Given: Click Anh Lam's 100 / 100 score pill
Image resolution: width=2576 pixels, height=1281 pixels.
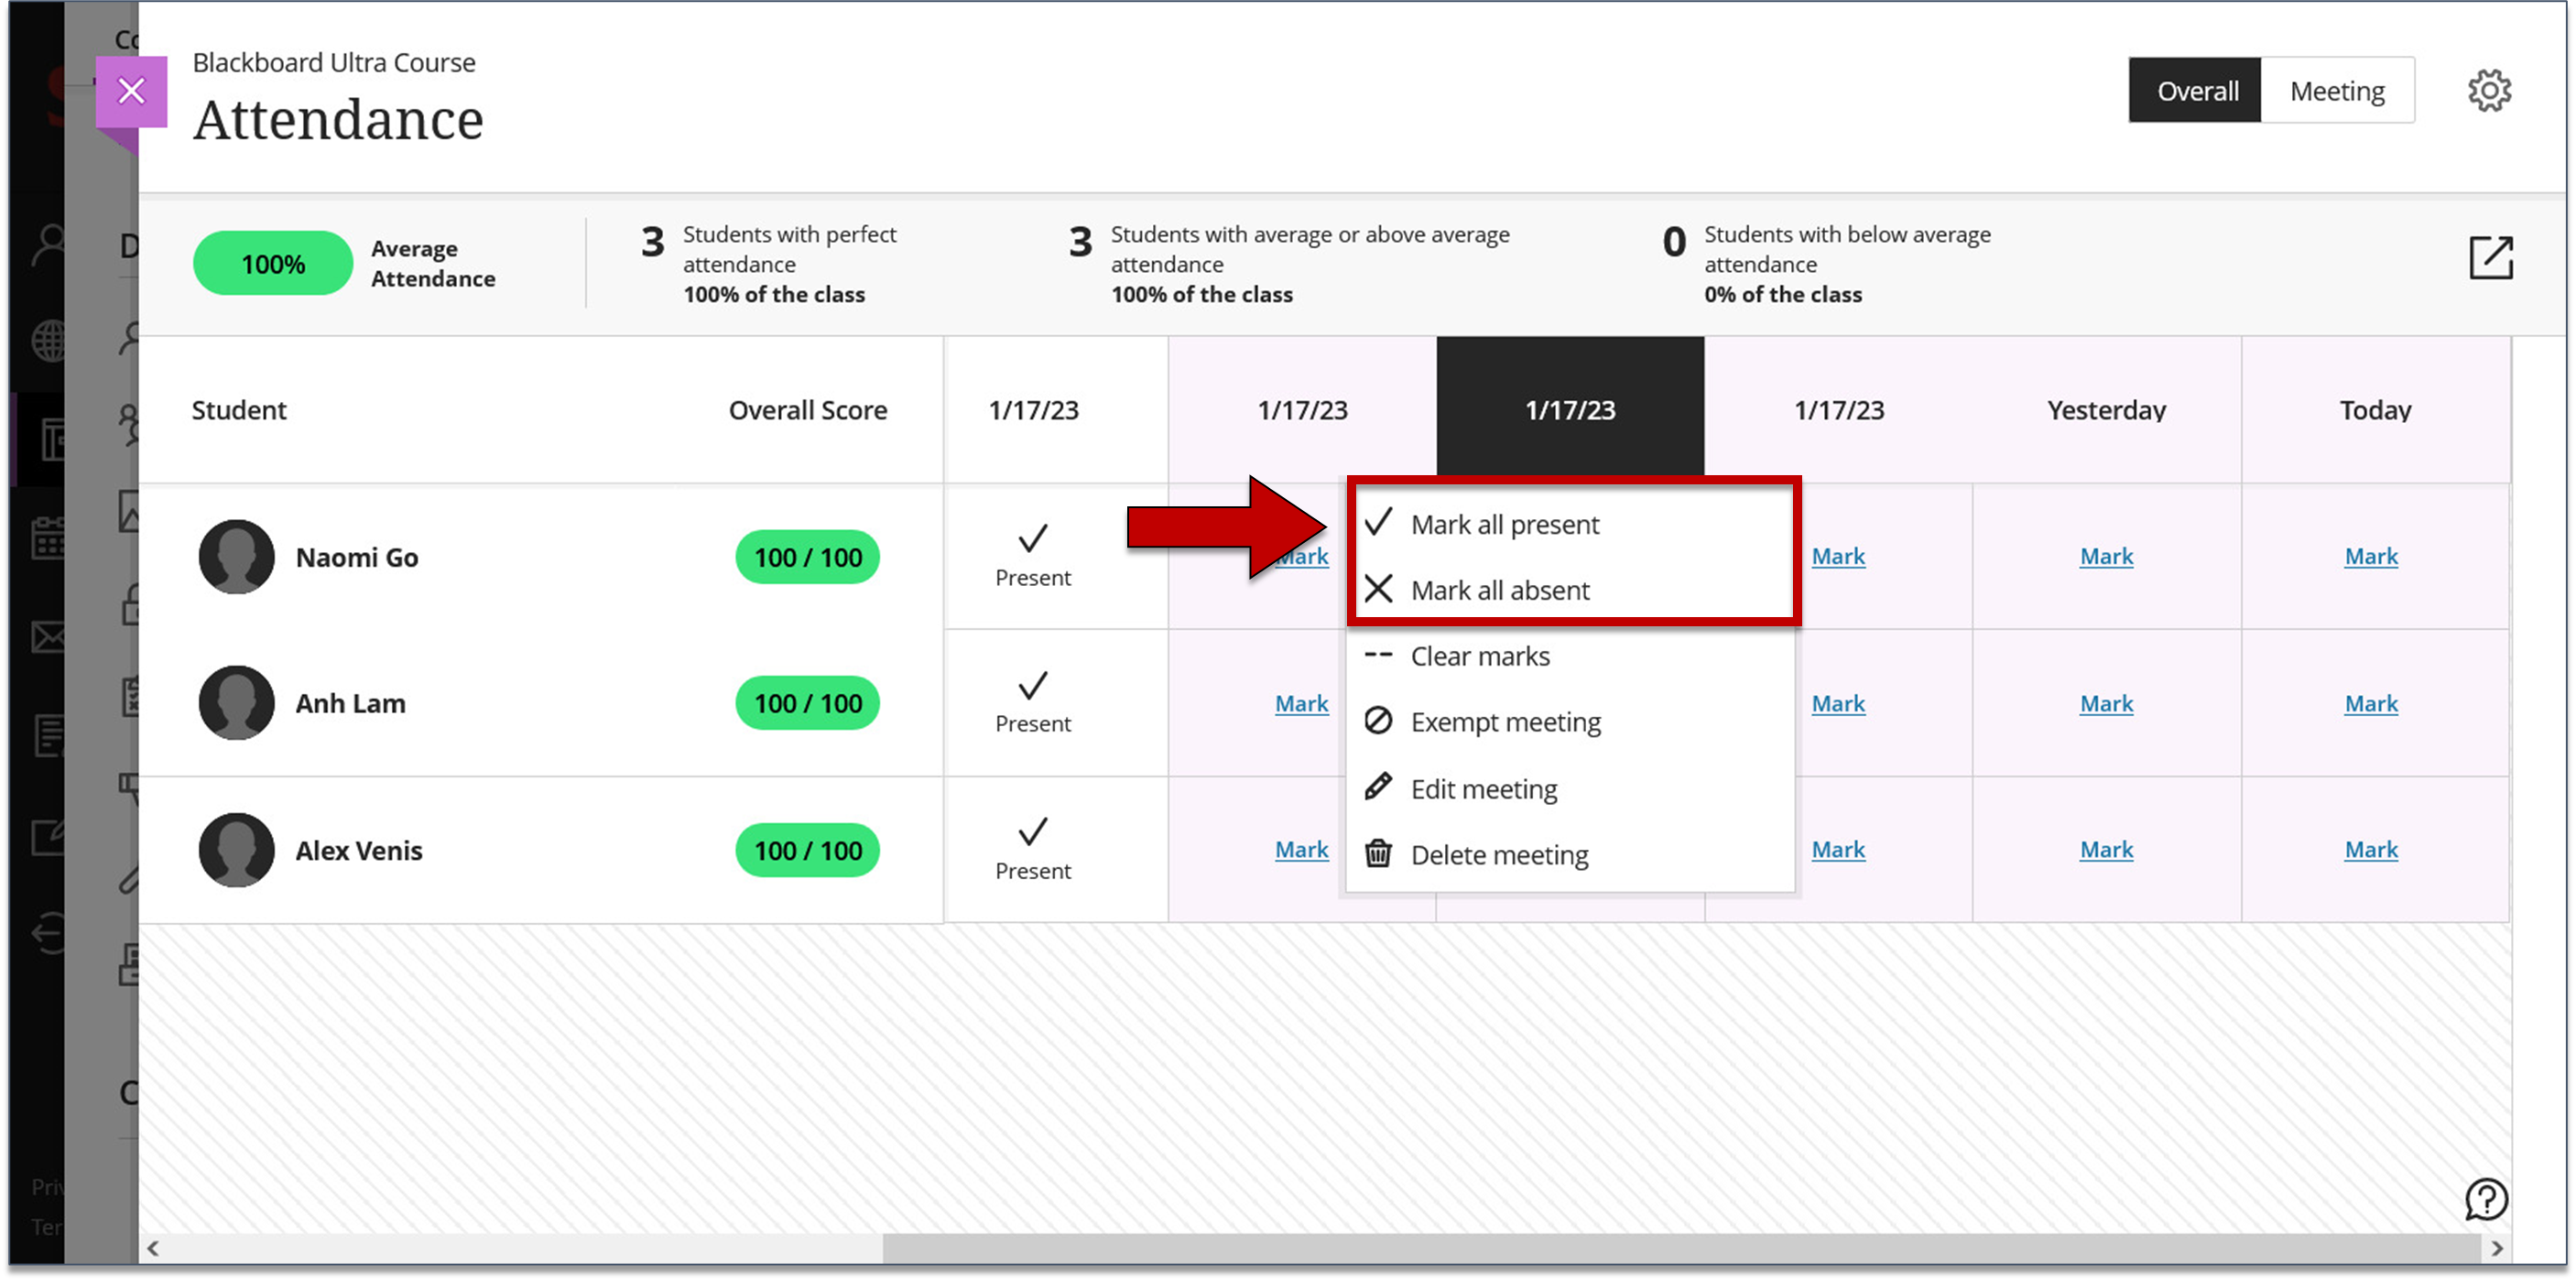Looking at the screenshot, I should [x=807, y=703].
